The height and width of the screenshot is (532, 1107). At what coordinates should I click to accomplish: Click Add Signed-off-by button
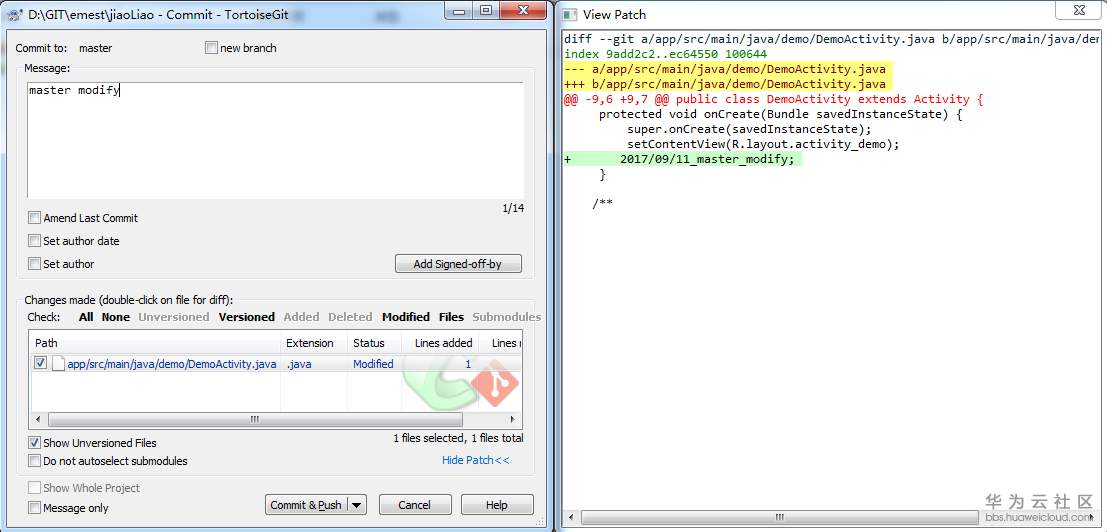tap(457, 264)
